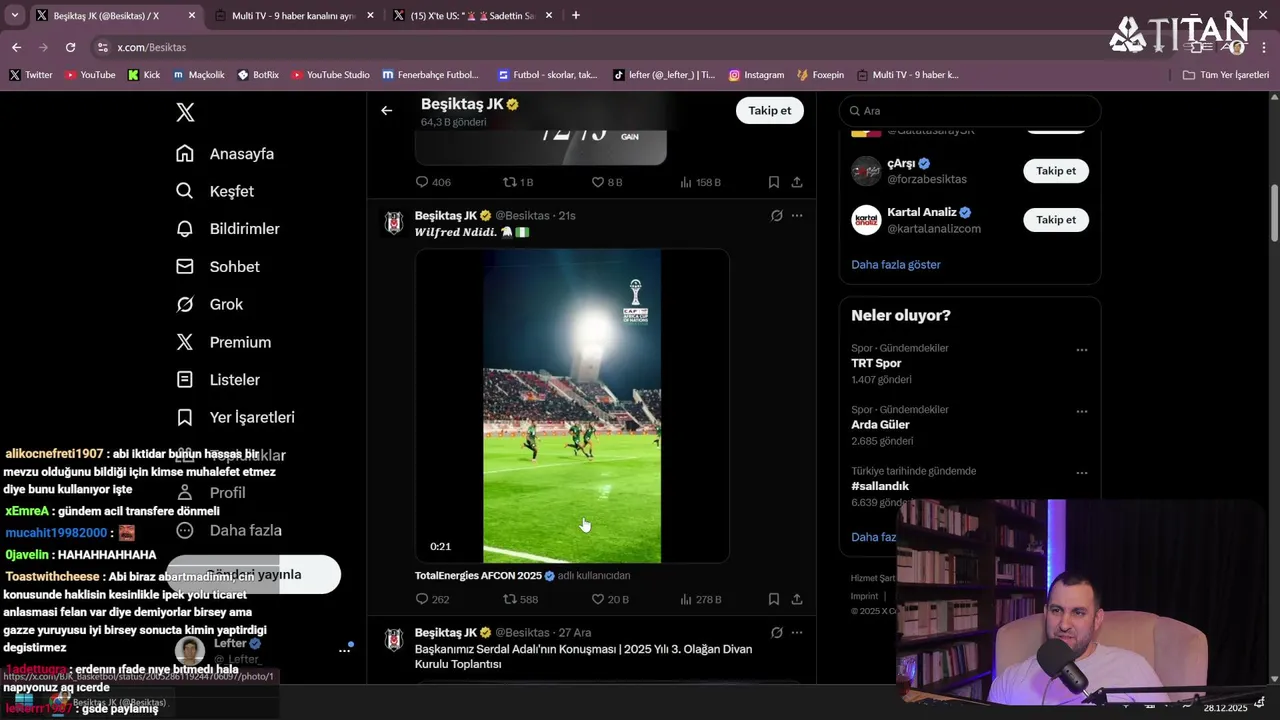Open TotalEnergies AFCON 2025 source link
The width and height of the screenshot is (1280, 720).
(478, 576)
